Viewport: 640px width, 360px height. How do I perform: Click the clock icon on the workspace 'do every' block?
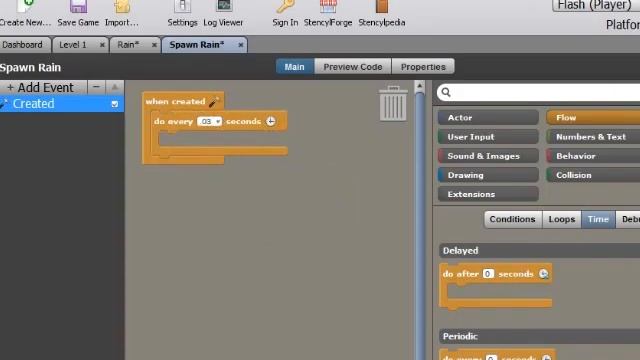[271, 121]
